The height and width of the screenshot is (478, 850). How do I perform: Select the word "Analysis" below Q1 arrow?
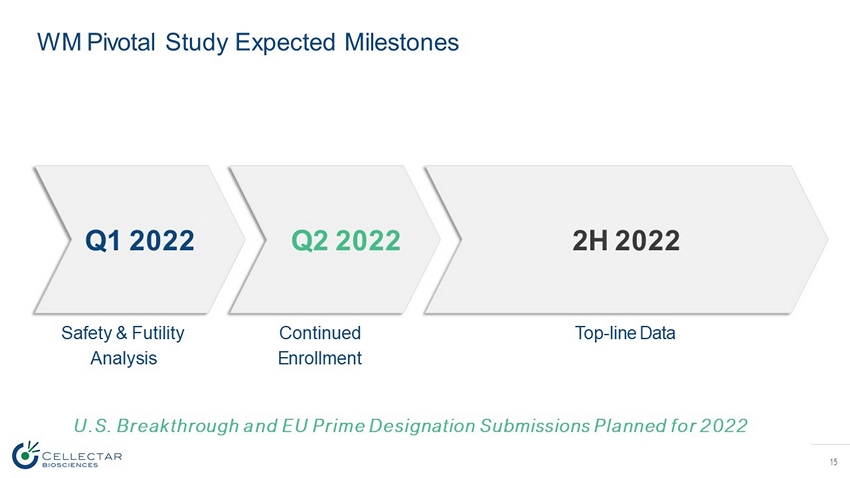tap(123, 358)
